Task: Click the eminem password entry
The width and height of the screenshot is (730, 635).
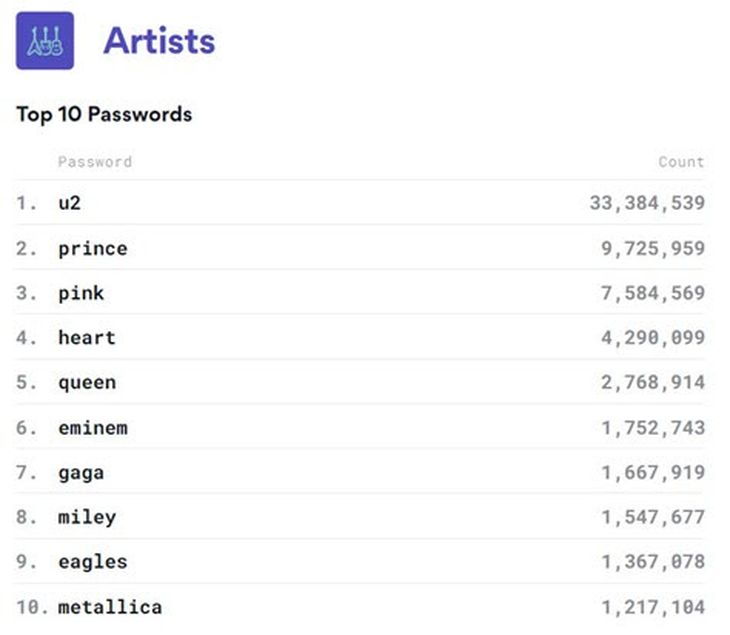Action: point(93,428)
